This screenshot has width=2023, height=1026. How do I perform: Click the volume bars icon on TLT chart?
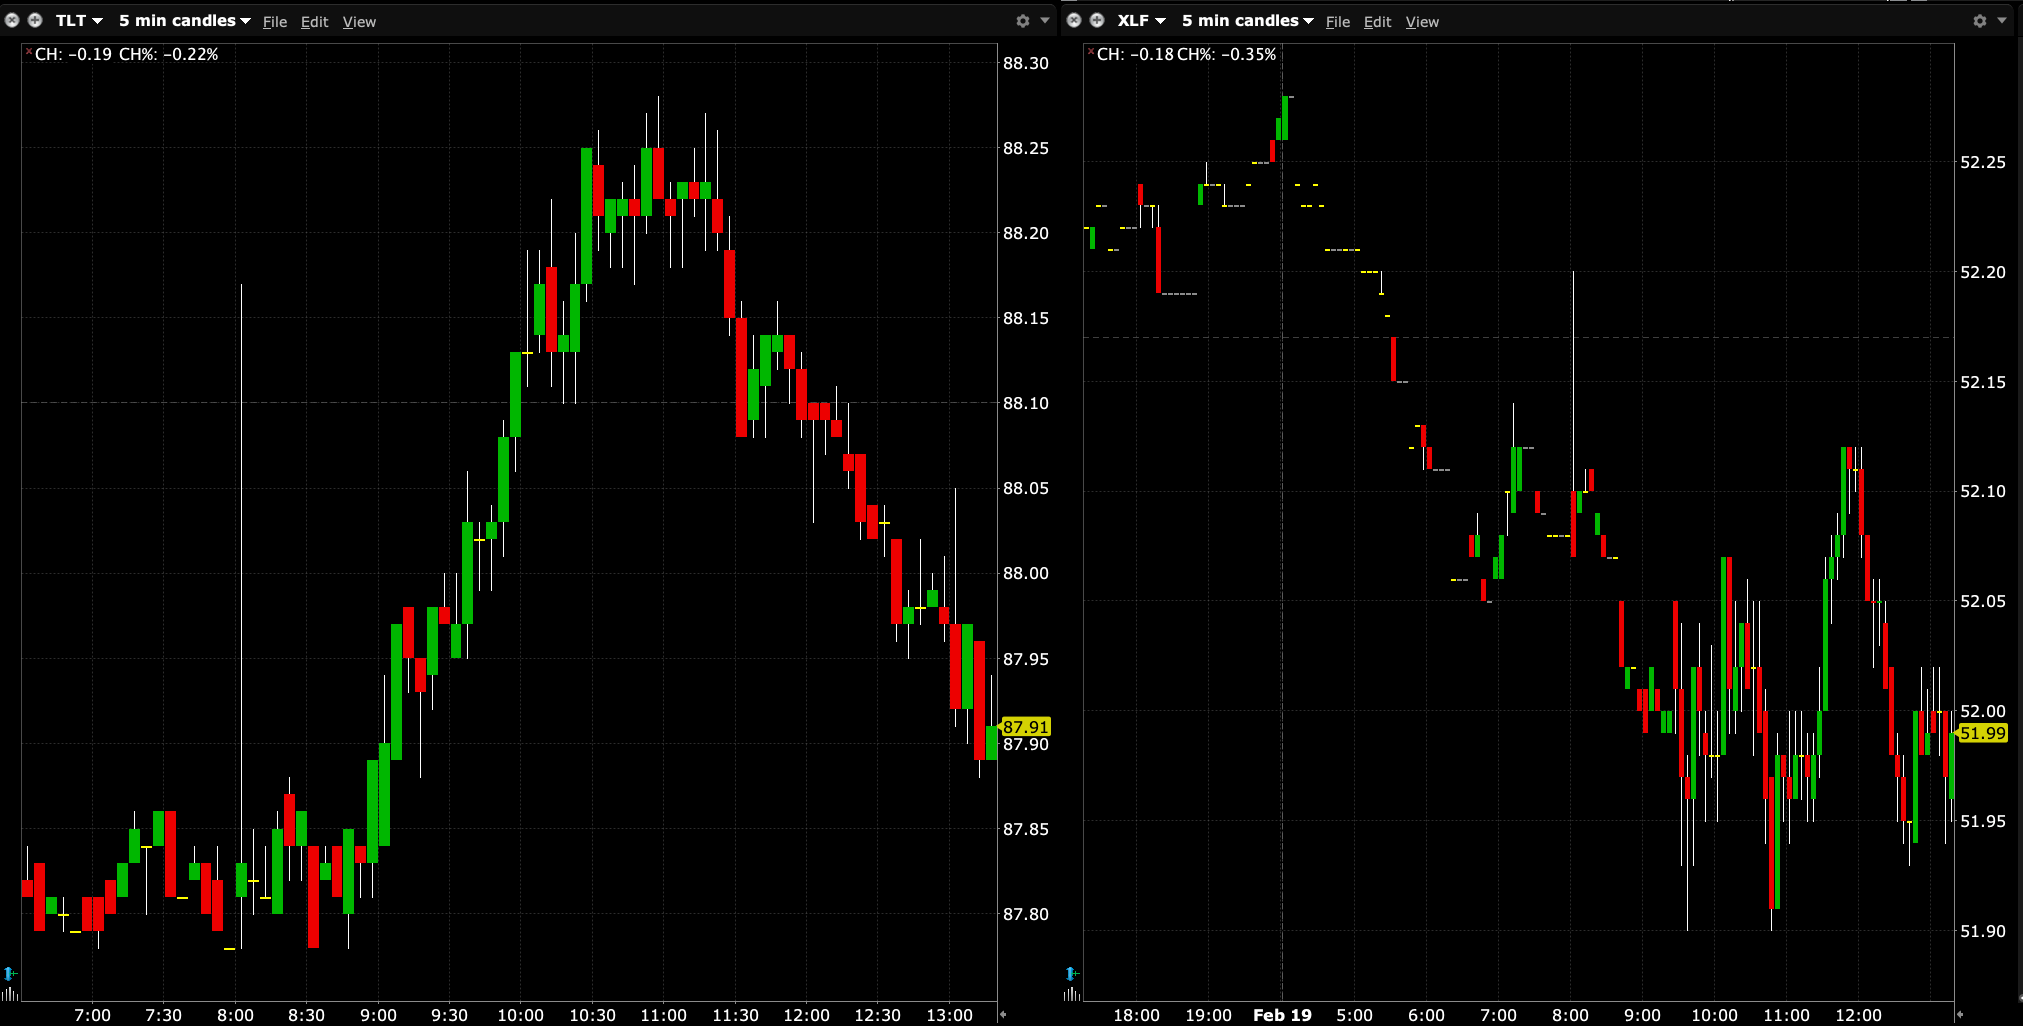coord(9,994)
